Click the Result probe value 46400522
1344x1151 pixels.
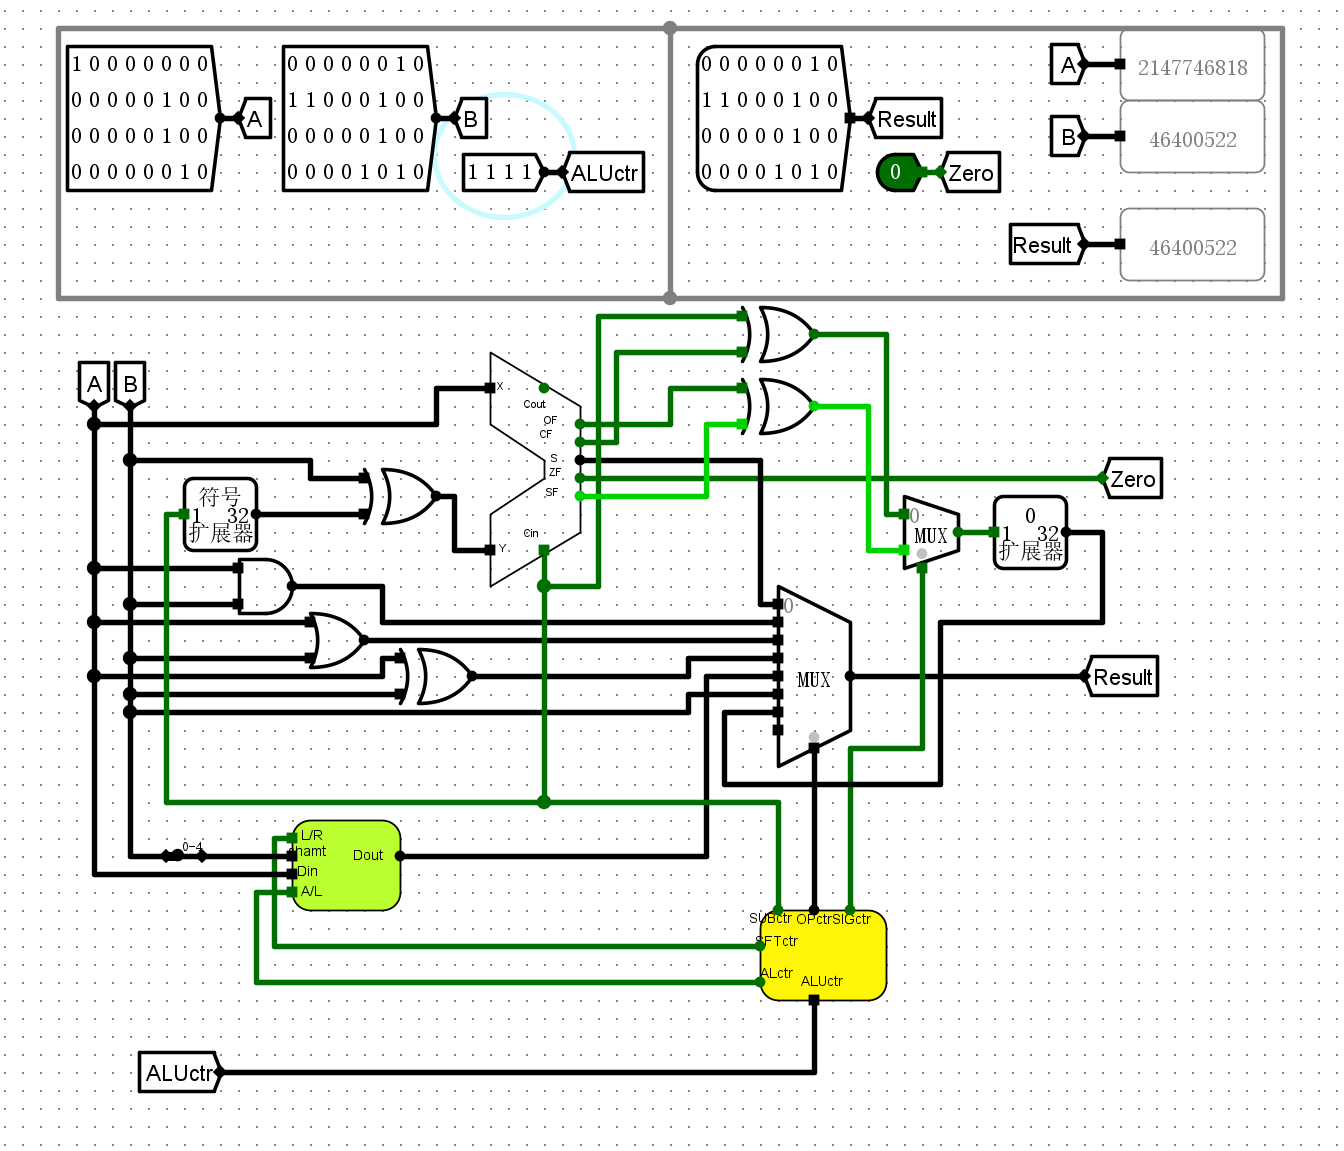coord(1192,245)
